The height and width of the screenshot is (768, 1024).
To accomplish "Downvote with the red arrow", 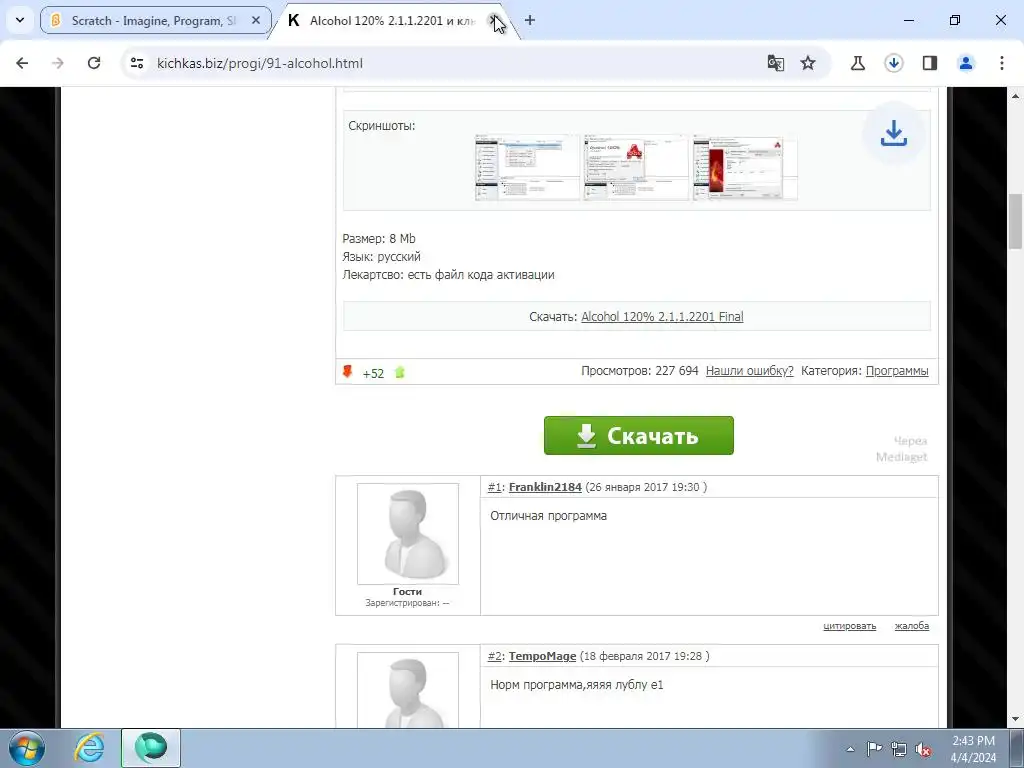I will pos(347,372).
